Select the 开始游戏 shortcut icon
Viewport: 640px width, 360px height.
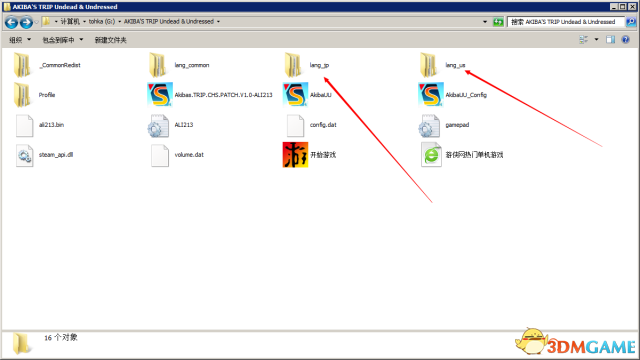pyautogui.click(x=295, y=155)
